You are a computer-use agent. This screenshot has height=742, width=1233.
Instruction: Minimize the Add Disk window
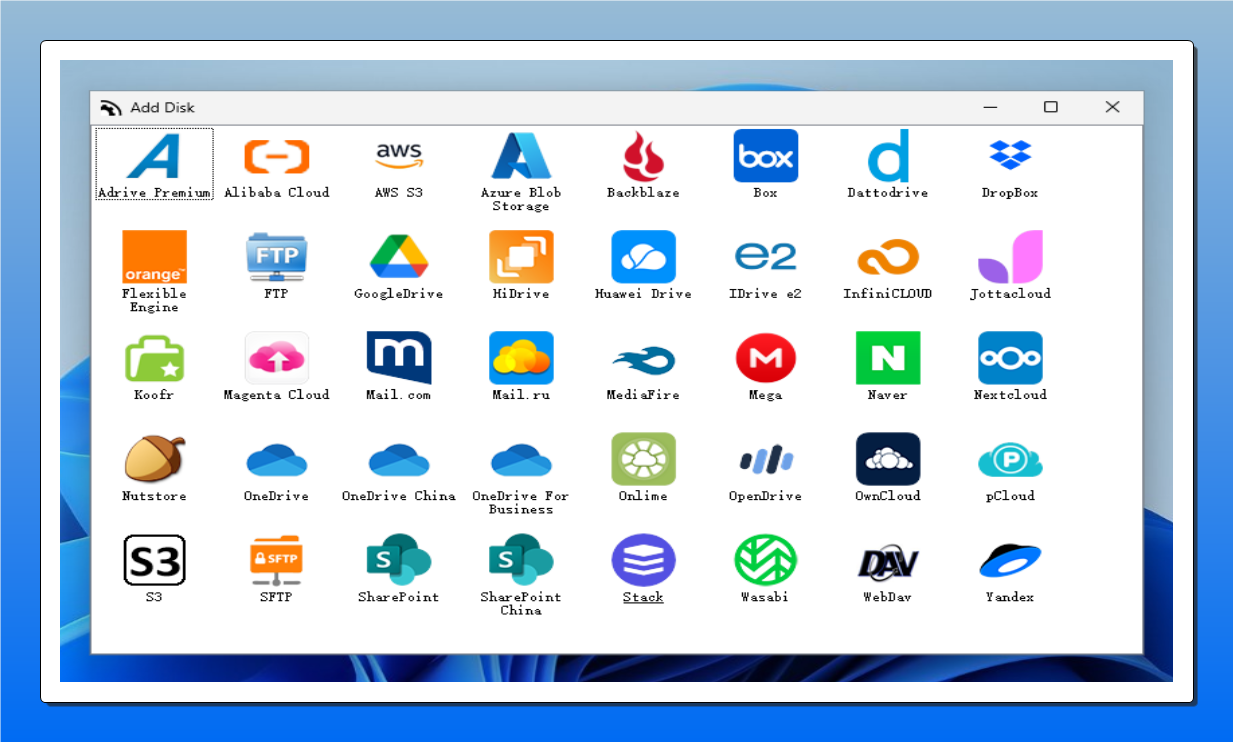[x=990, y=107]
